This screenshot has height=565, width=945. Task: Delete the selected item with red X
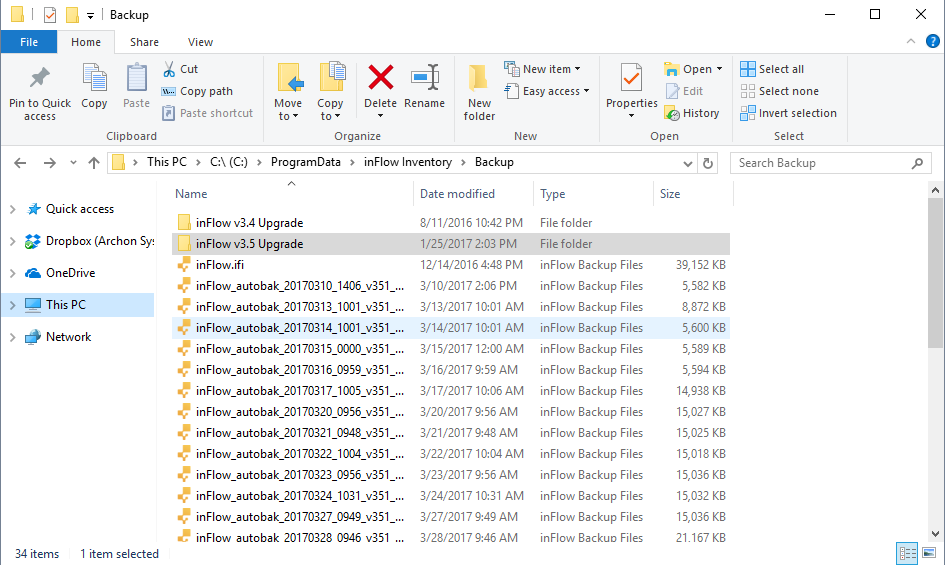(x=380, y=78)
